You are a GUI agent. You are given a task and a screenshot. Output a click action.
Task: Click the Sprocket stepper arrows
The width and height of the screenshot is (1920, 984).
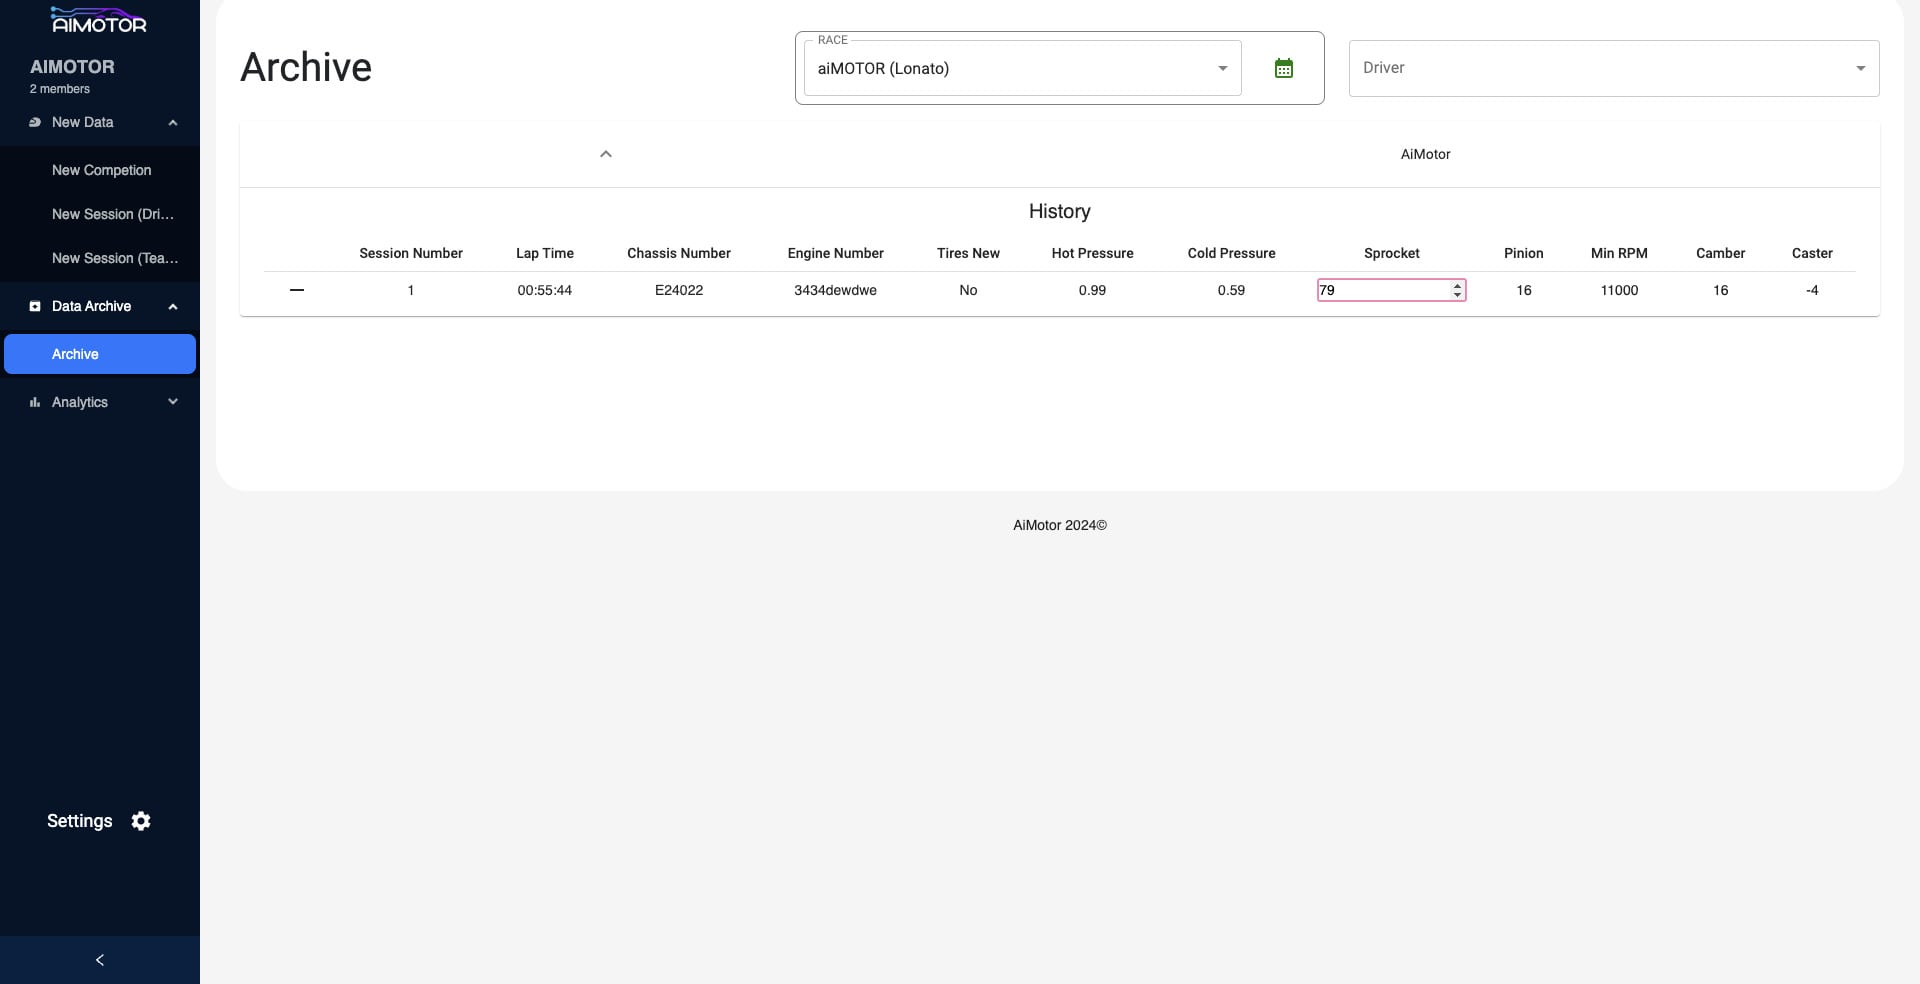1457,290
